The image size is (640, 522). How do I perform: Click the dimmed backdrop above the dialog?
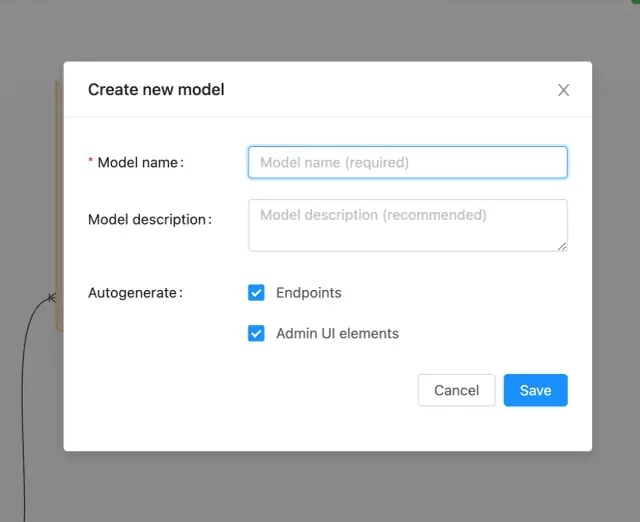320,30
